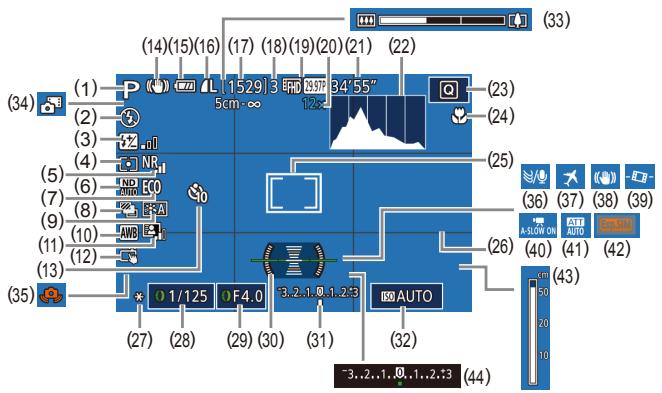Tap the drive mode icon below ND AUTO
The height and width of the screenshot is (393, 662).
click(x=128, y=210)
